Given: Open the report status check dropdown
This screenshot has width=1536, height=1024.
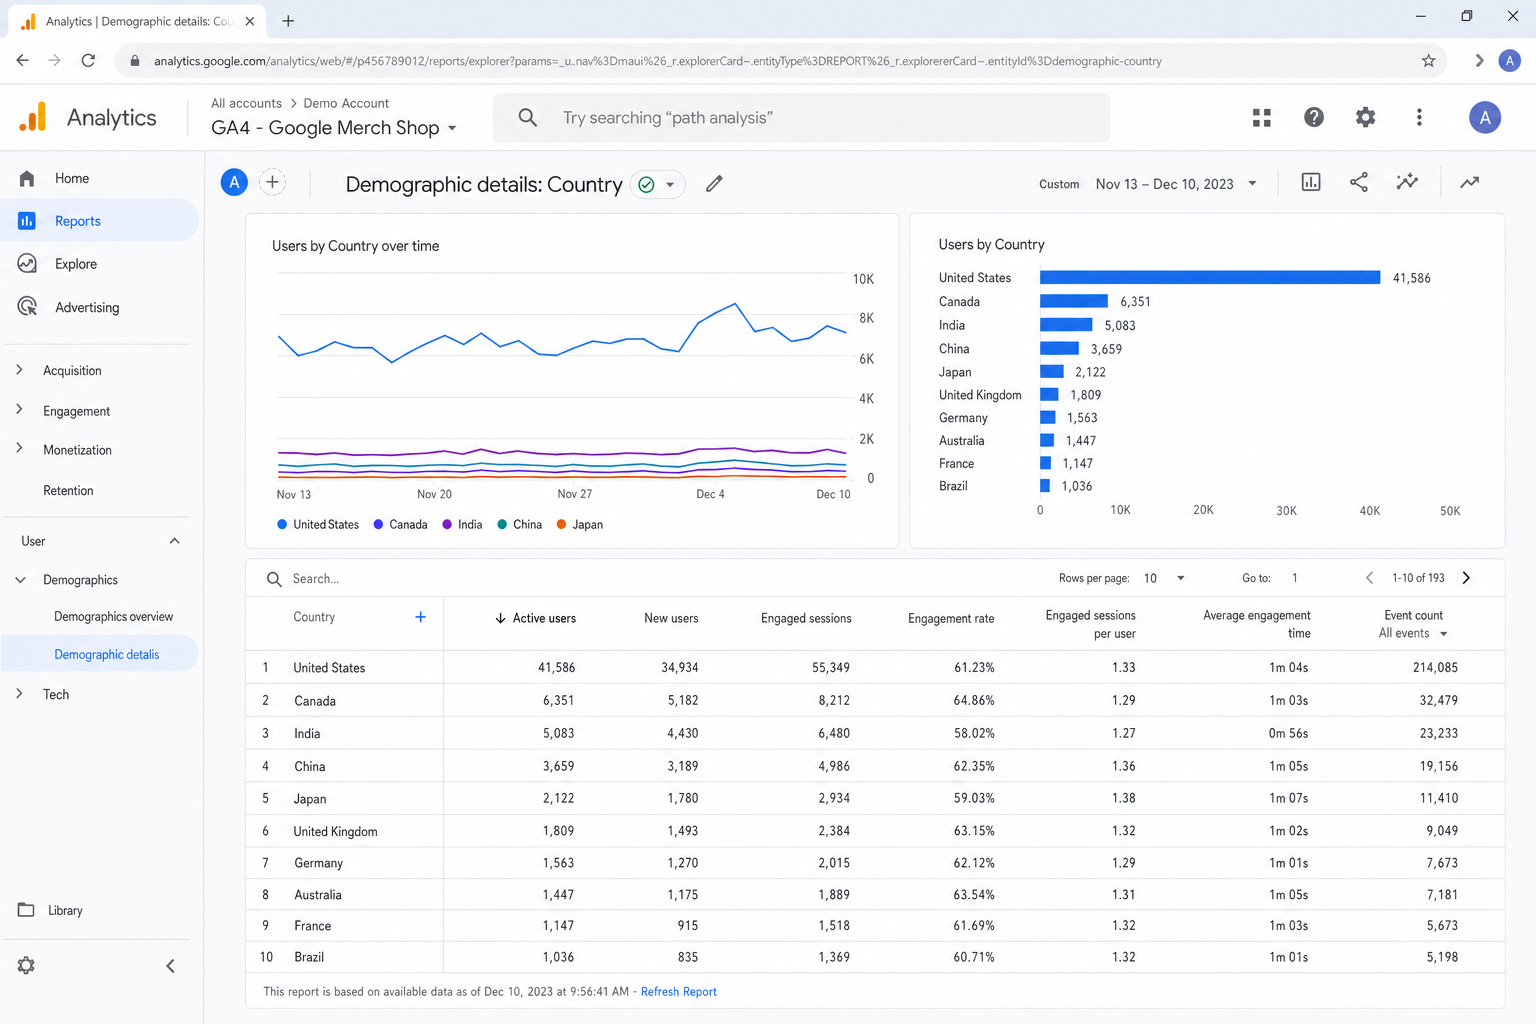Looking at the screenshot, I should pos(658,184).
